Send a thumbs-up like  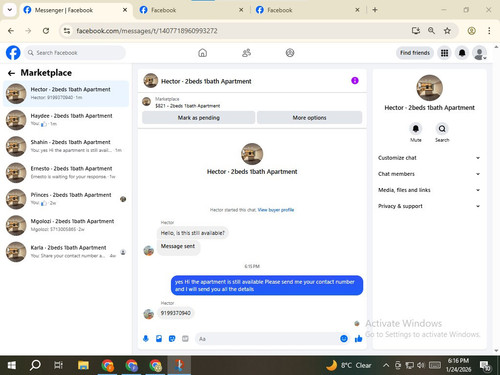coord(358,339)
